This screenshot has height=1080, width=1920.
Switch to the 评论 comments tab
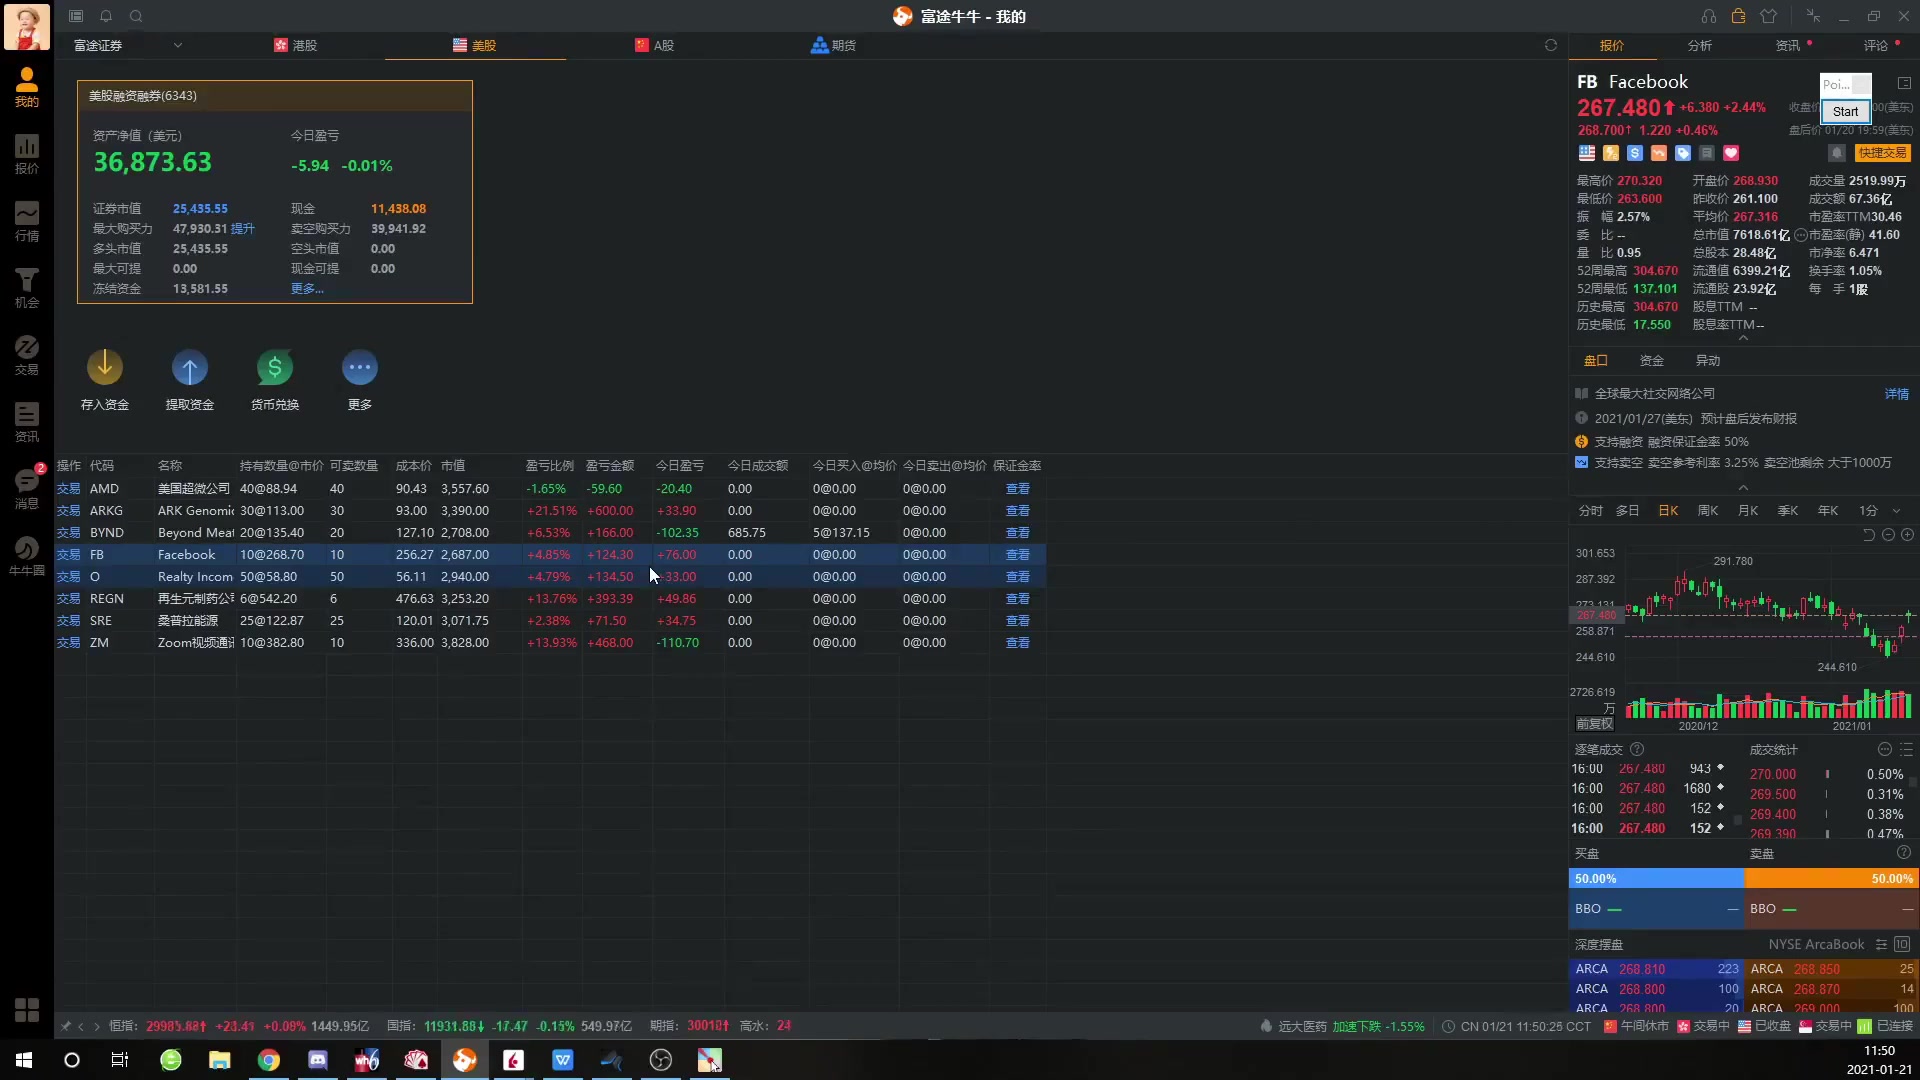coord(1876,45)
